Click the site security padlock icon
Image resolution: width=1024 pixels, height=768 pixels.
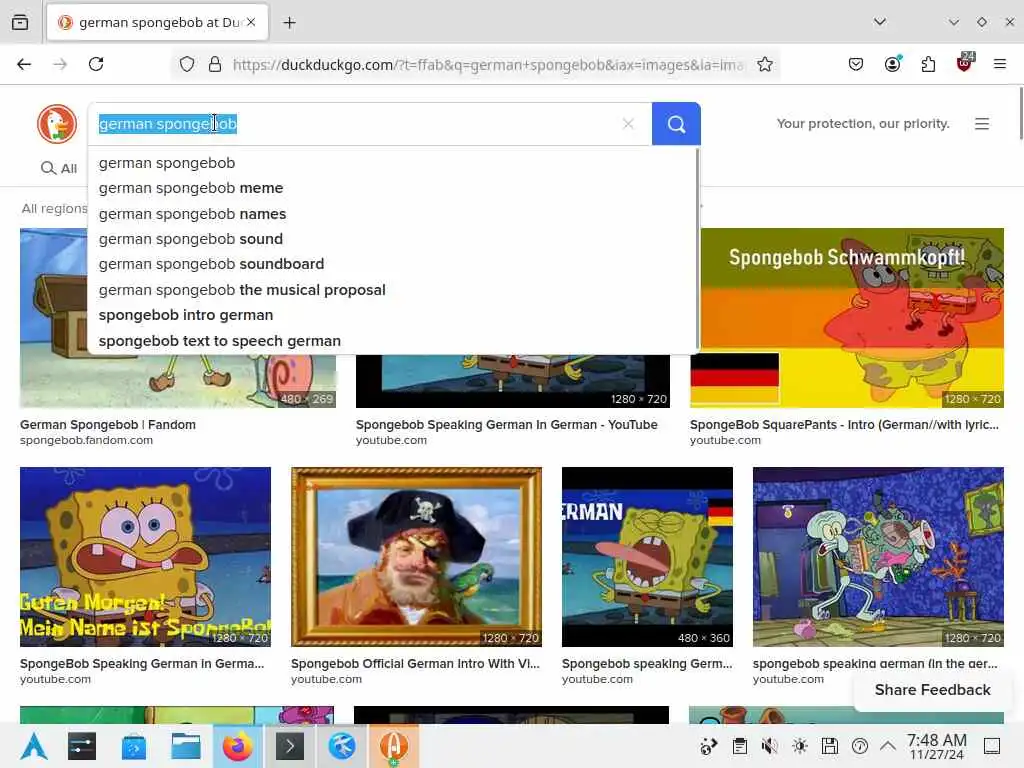point(215,64)
